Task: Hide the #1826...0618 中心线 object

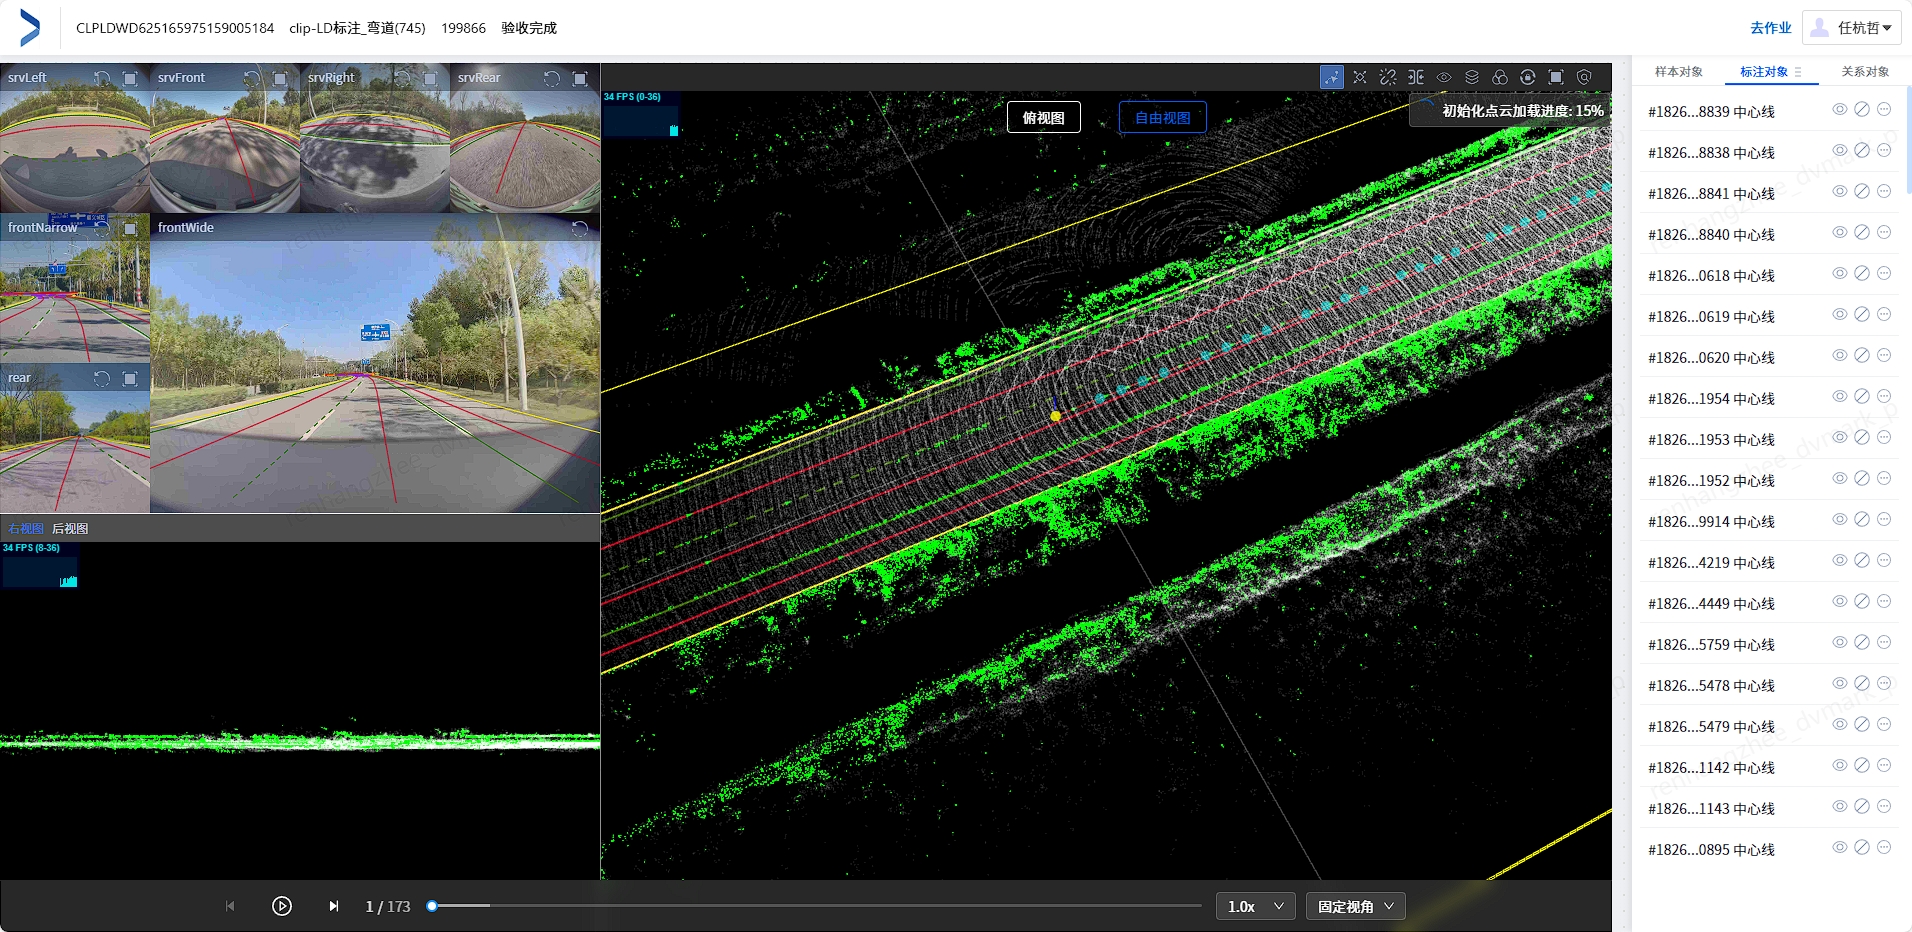Action: click(x=1839, y=273)
